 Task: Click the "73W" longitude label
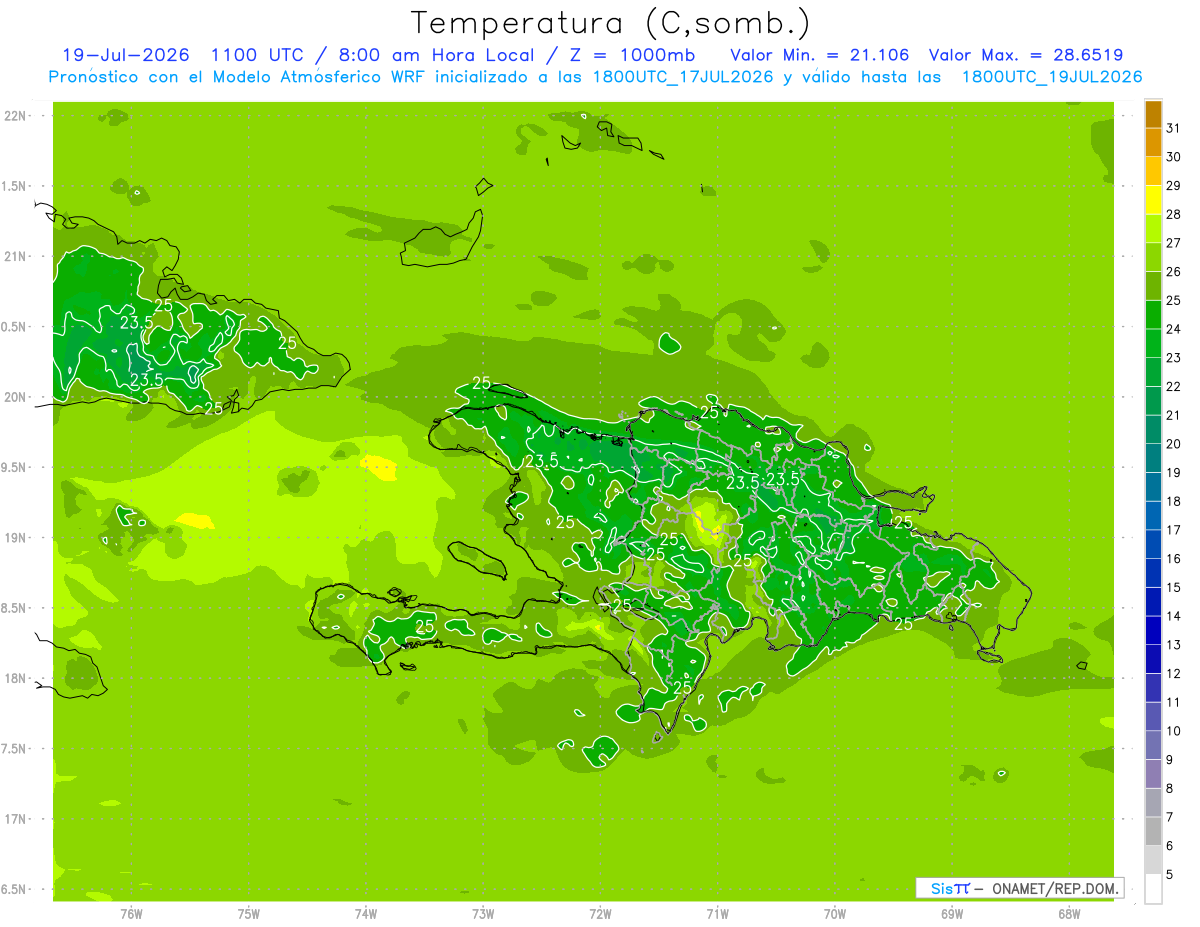(483, 914)
